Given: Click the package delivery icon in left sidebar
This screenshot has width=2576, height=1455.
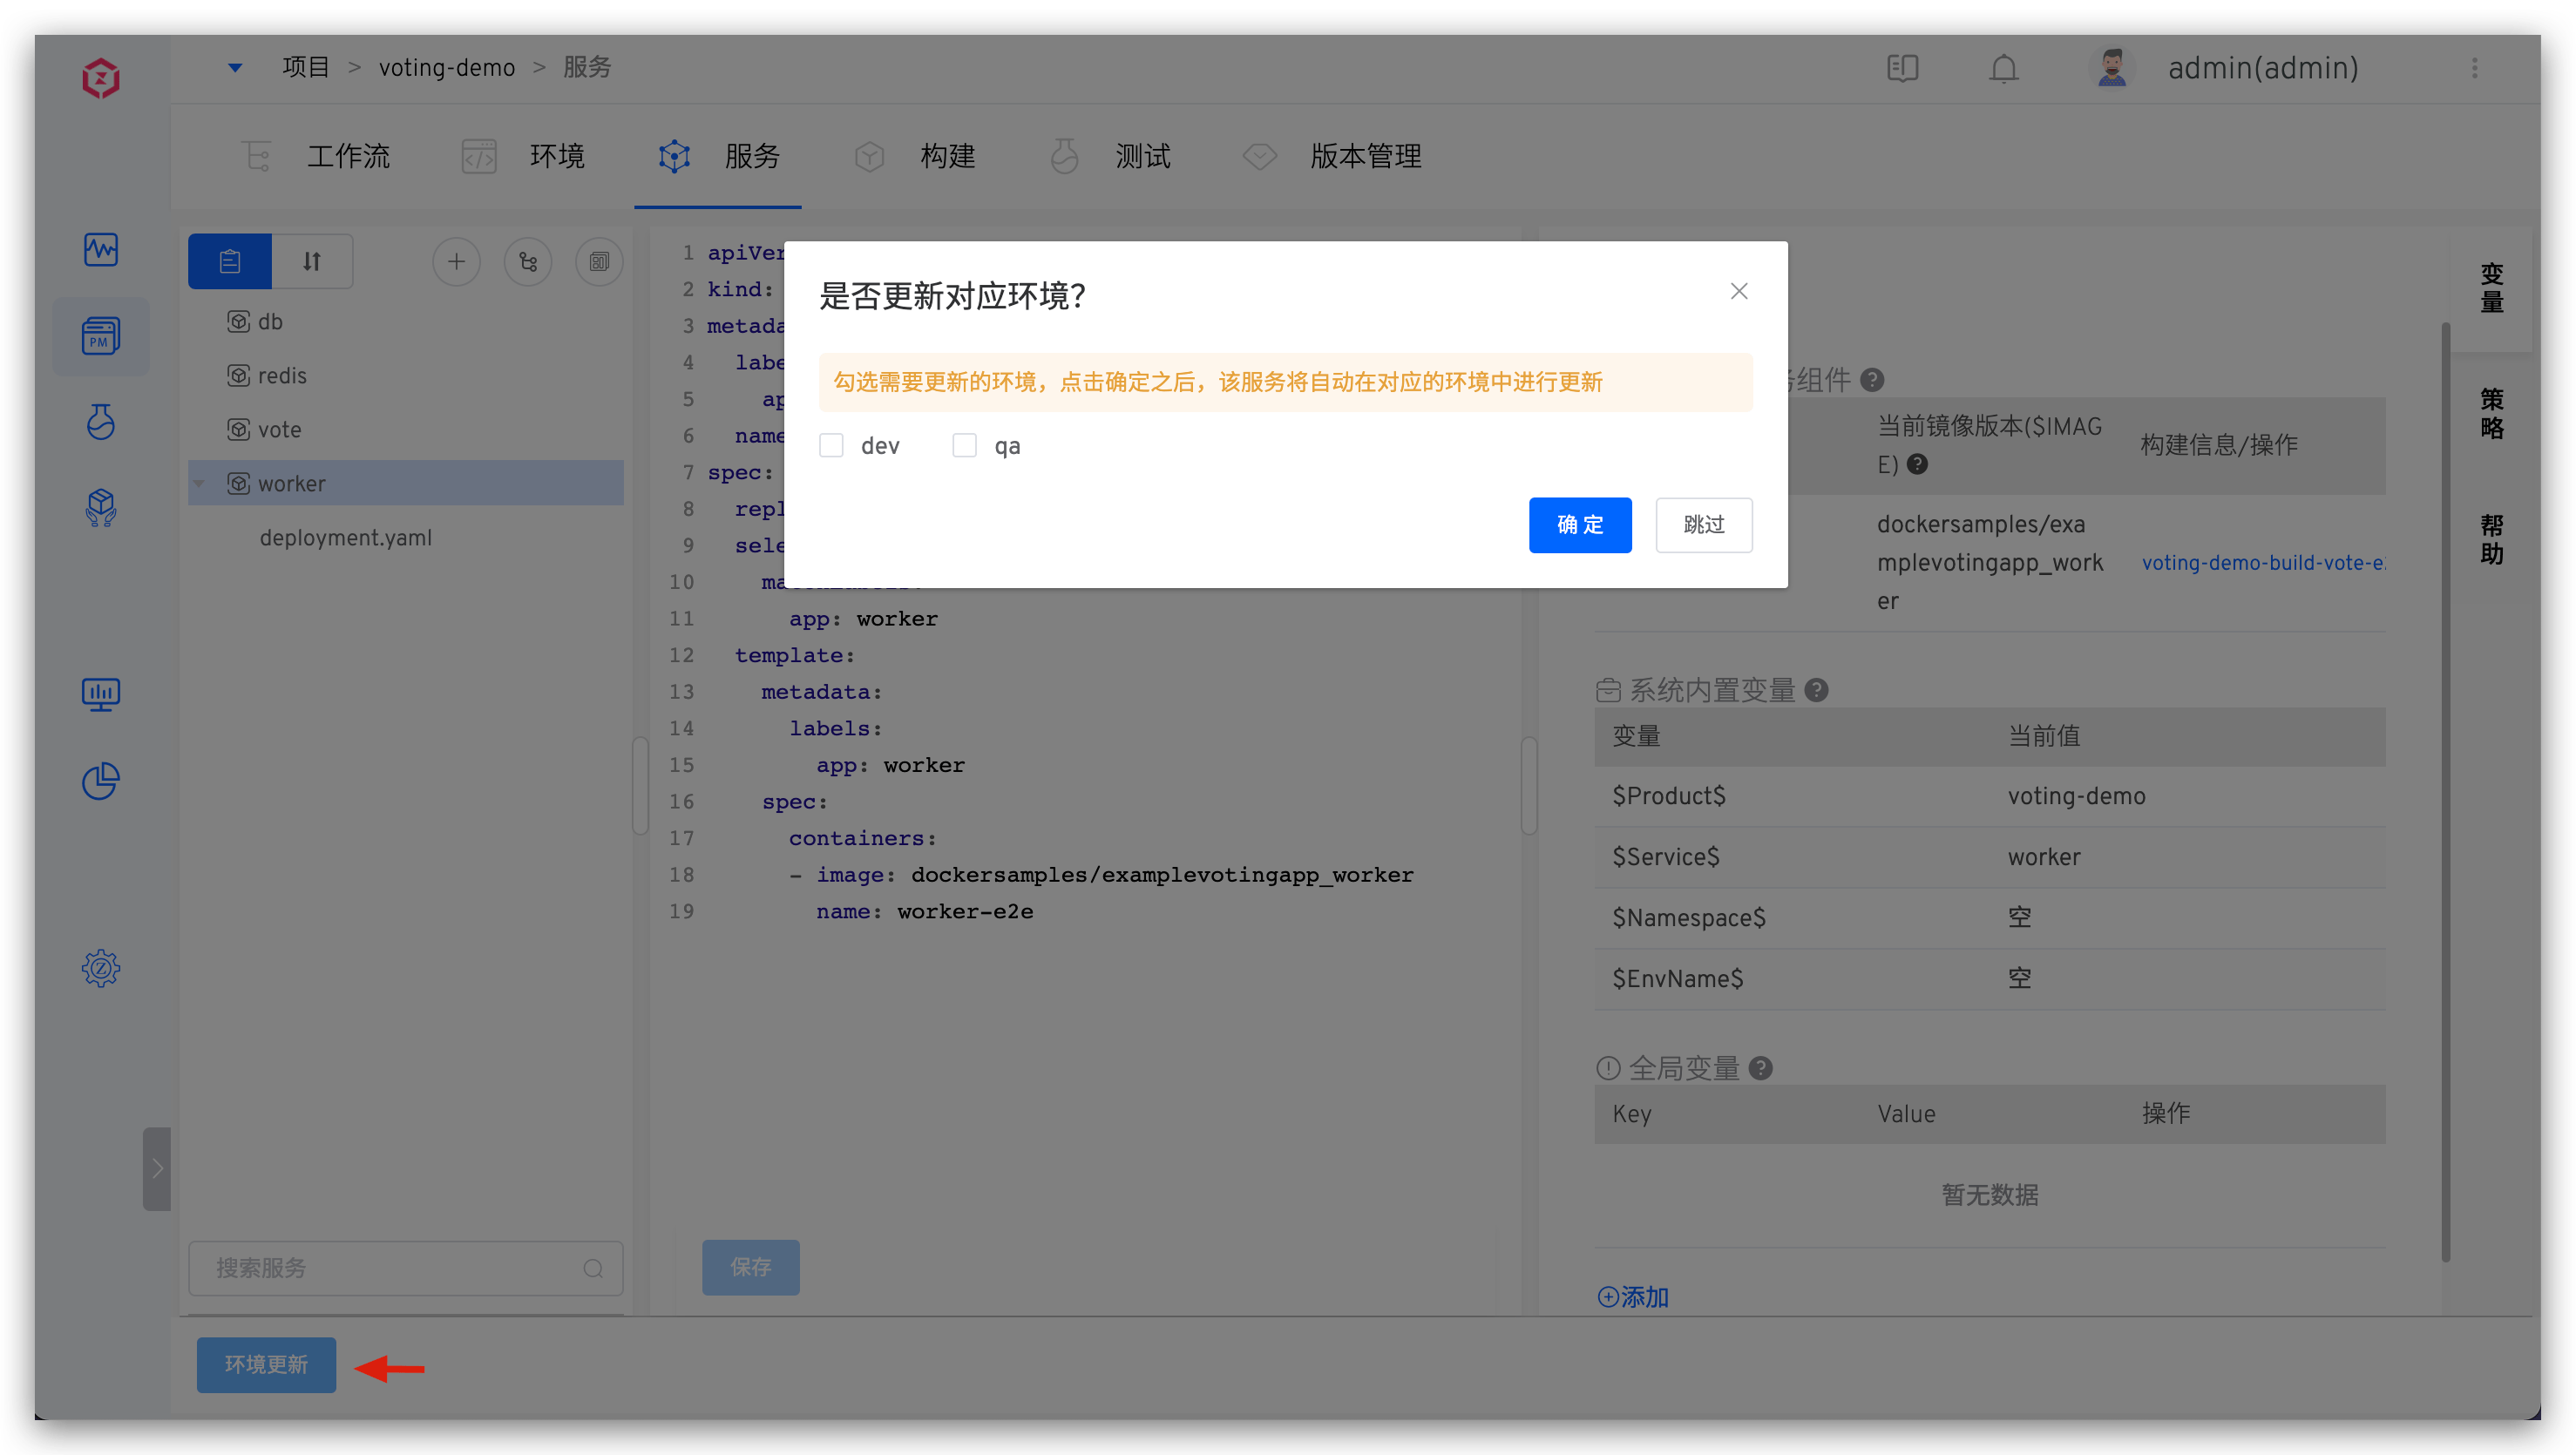Looking at the screenshot, I should click(x=100, y=508).
